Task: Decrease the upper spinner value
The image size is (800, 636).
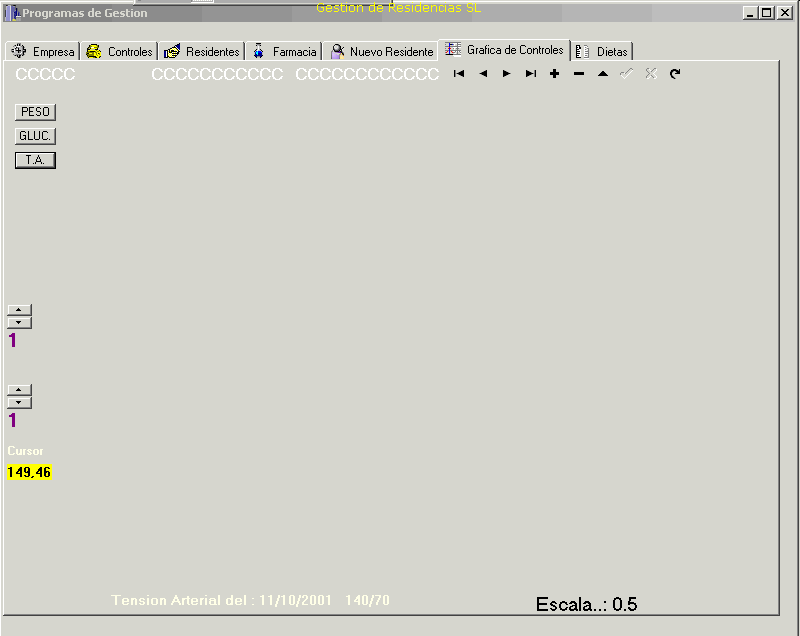Action: pos(20,323)
